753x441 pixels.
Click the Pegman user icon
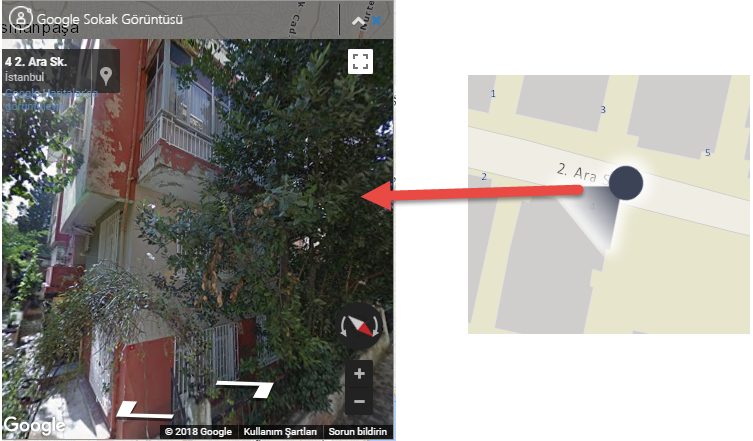21,18
